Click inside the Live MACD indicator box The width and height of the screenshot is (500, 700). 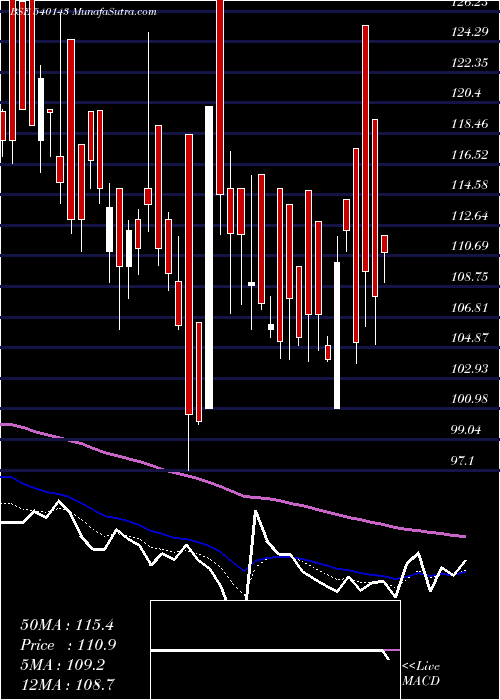click(x=275, y=650)
